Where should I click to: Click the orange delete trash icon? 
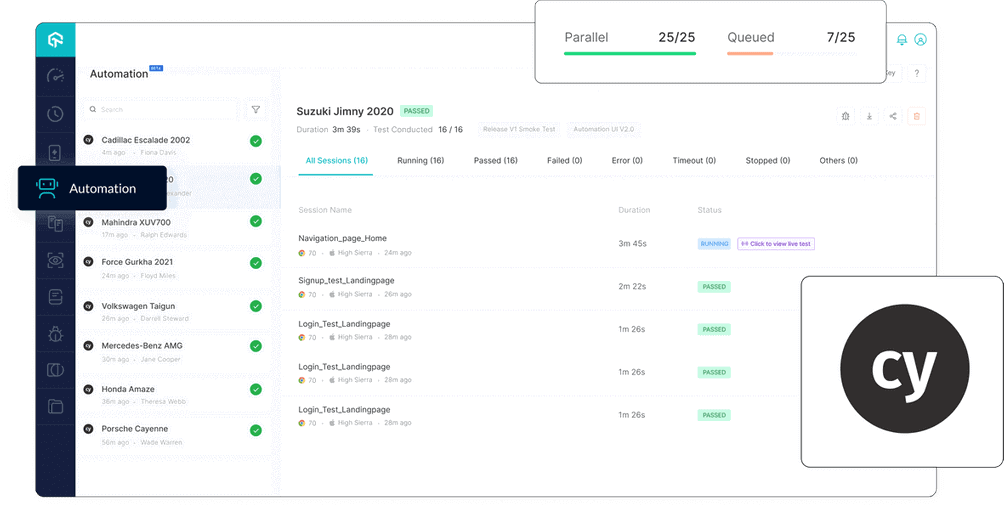[916, 116]
